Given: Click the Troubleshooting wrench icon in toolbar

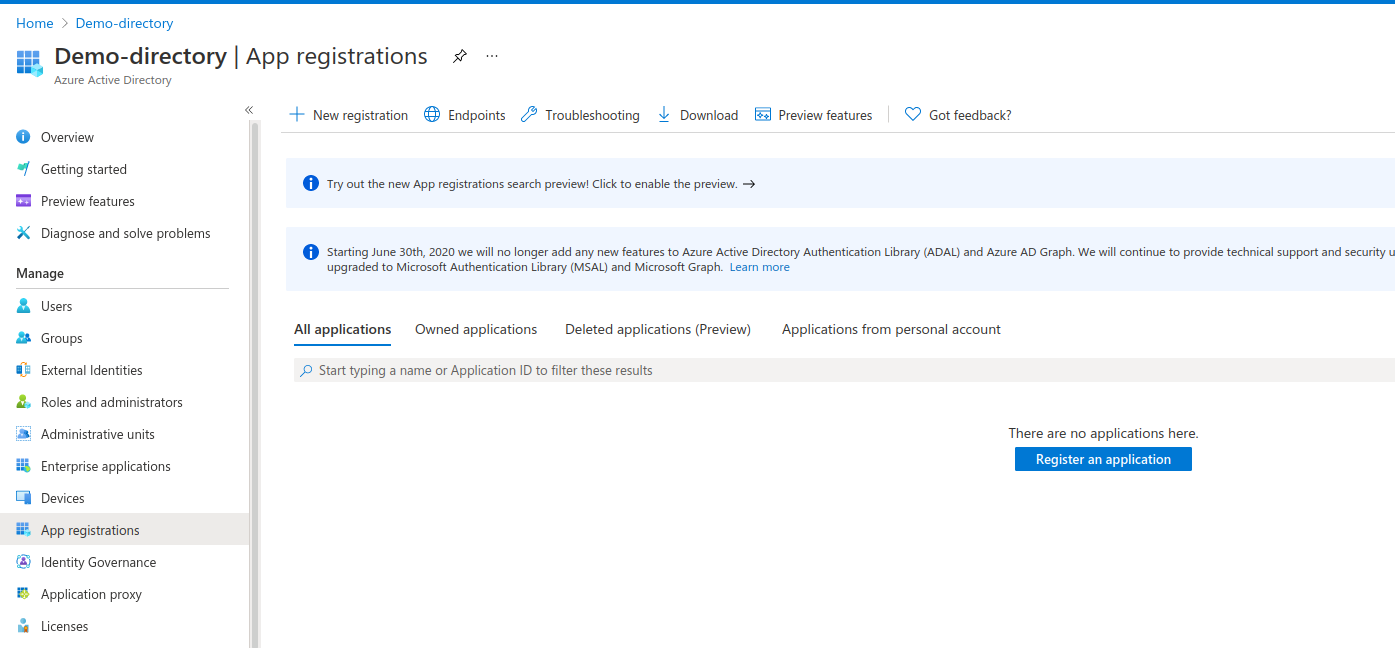Looking at the screenshot, I should (x=529, y=114).
